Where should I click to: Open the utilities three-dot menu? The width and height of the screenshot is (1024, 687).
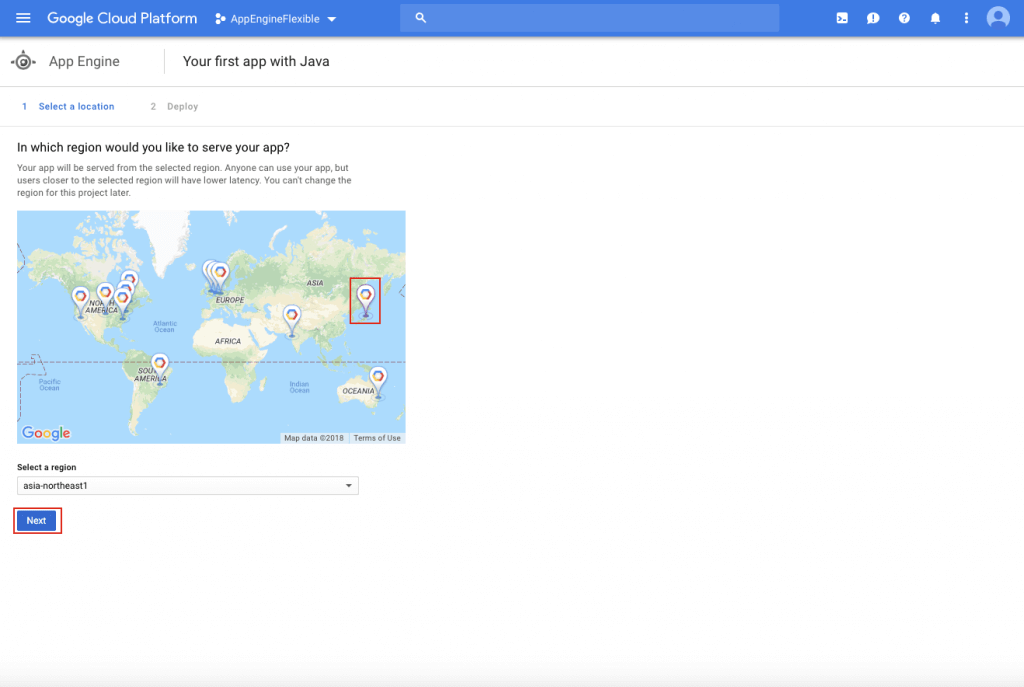point(966,17)
